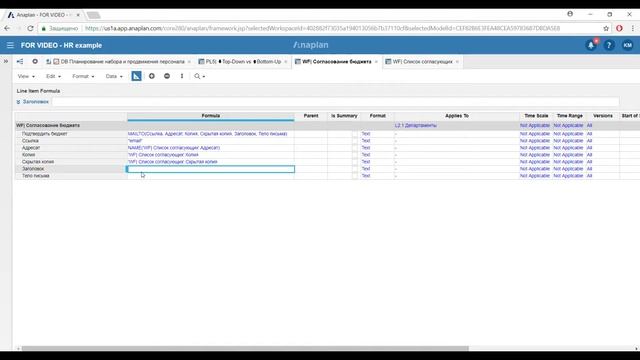Close the WF Согласование бюджета tab
The image size is (640, 360).
click(376, 62)
